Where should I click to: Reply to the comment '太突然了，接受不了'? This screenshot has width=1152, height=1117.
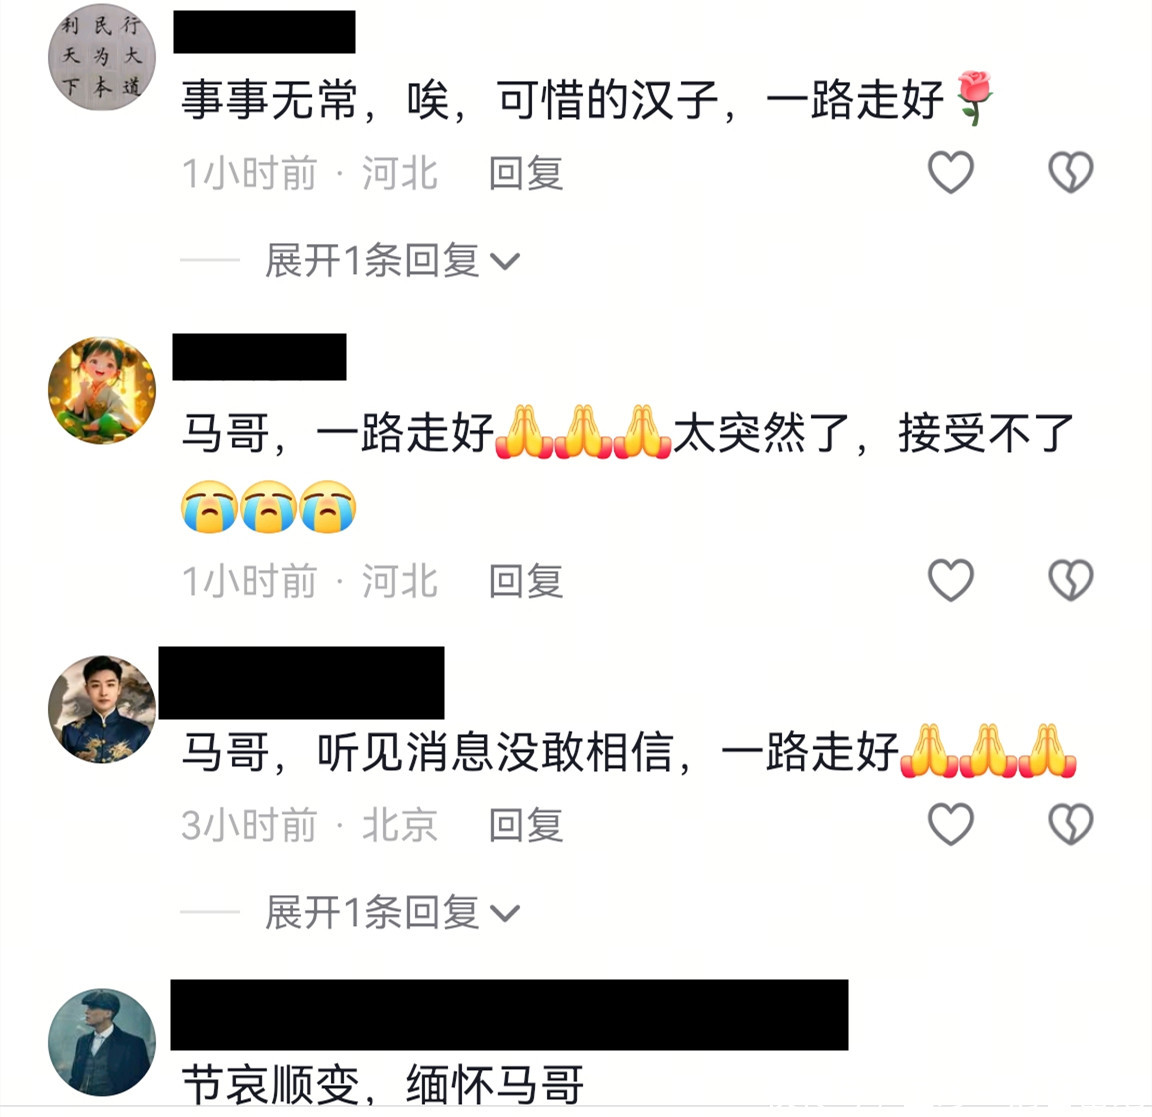526,581
